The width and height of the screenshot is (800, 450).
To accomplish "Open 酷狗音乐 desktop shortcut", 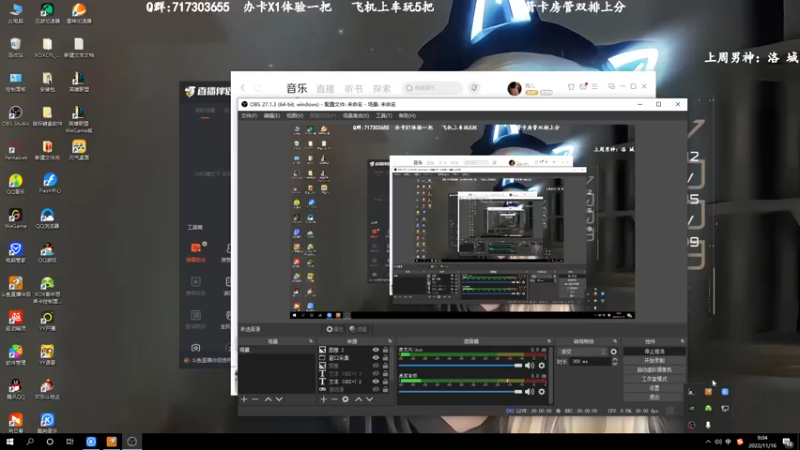I will click(x=47, y=423).
